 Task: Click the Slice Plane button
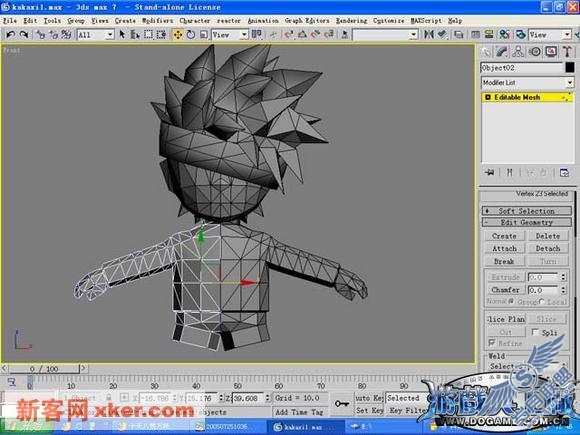[x=506, y=319]
